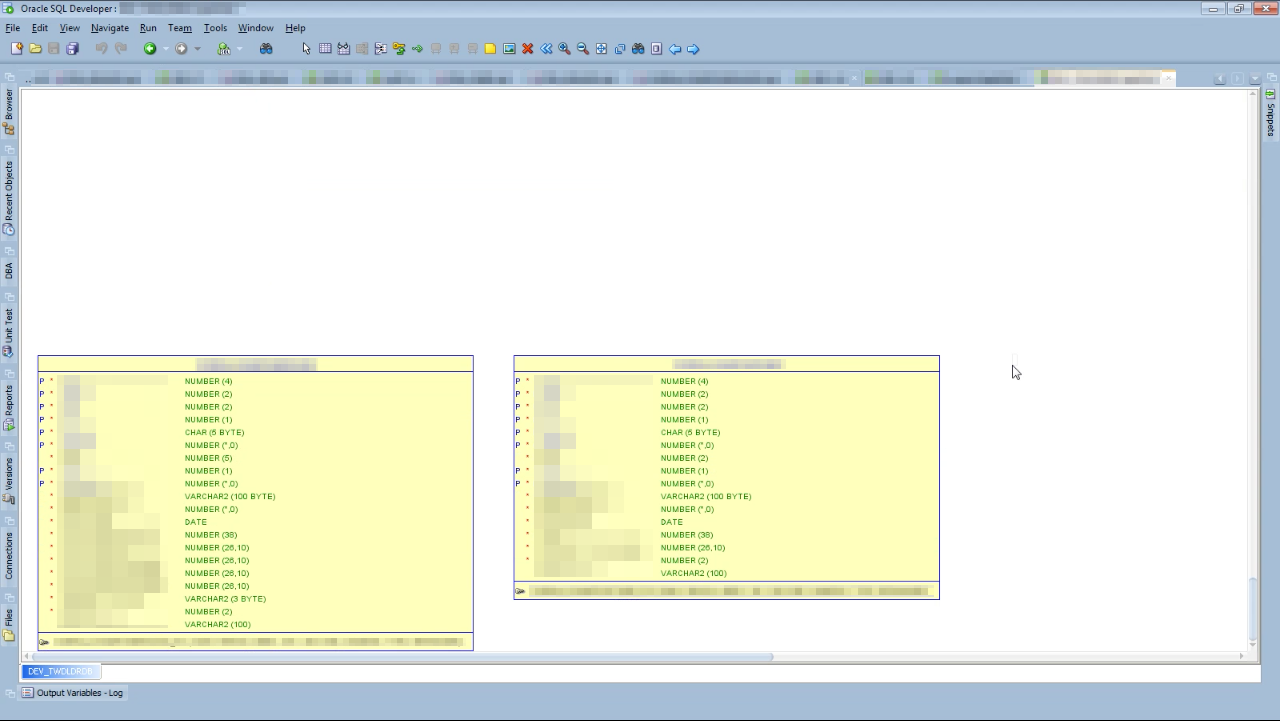The image size is (1280, 721).
Task: Click the Undo arrow icon
Action: click(101, 48)
